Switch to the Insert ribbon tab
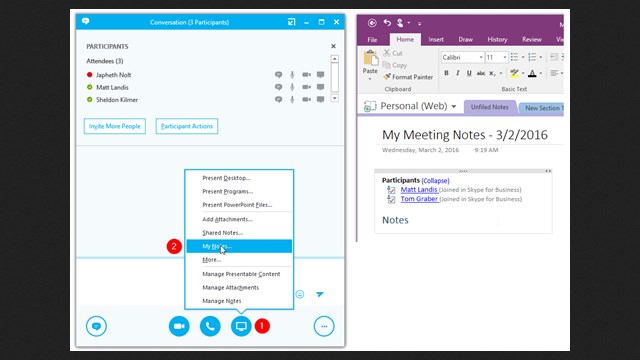 pyautogui.click(x=436, y=40)
